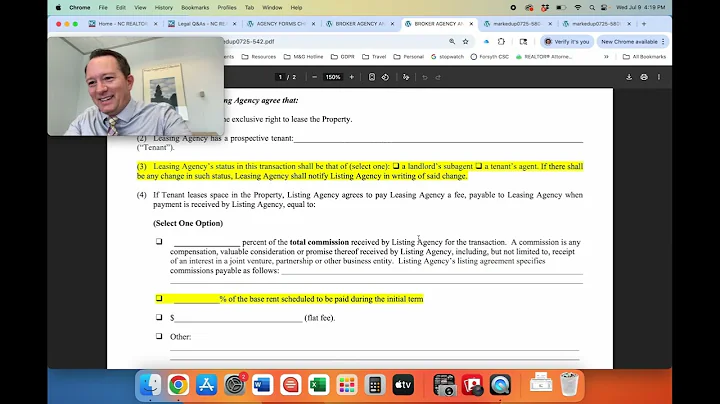
Task: Click the undo arrow in PDF toolbar
Action: (425, 77)
